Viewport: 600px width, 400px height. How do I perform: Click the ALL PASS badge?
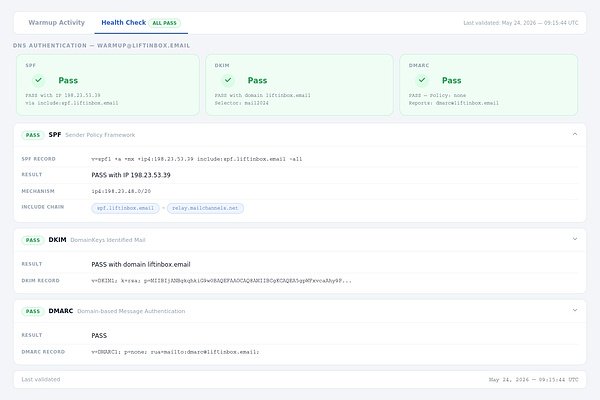(x=165, y=23)
